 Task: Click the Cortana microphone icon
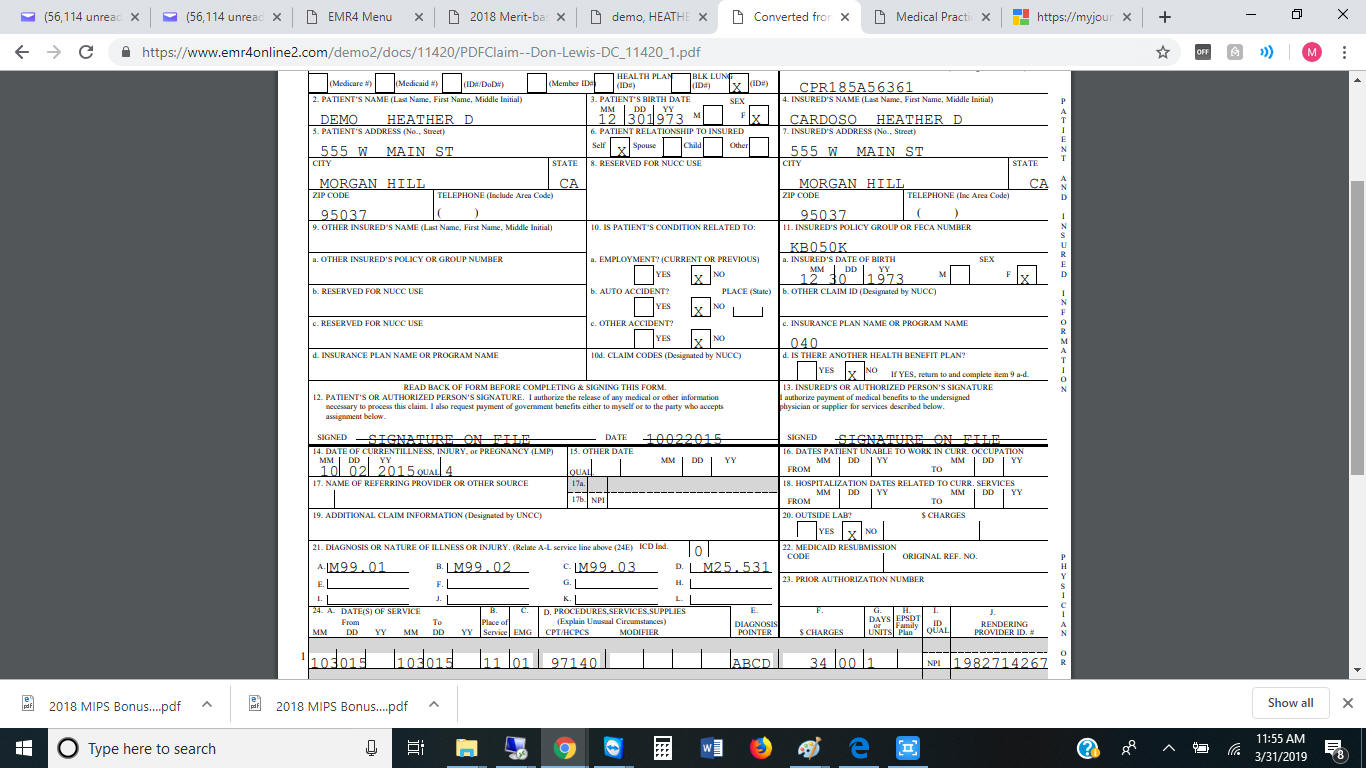(371, 748)
